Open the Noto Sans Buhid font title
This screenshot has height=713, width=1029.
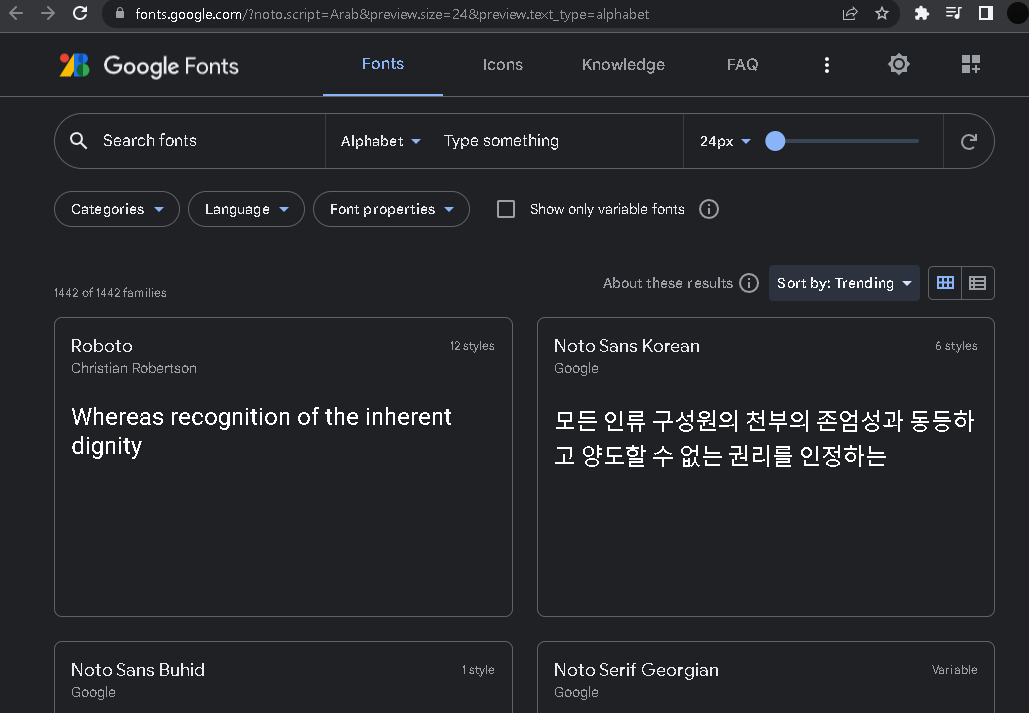pyautogui.click(x=138, y=670)
